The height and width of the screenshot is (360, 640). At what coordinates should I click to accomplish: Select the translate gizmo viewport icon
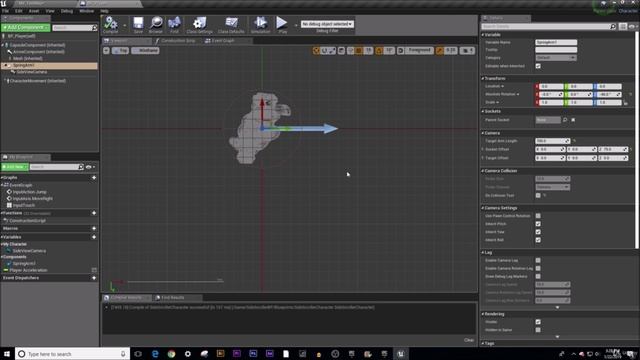point(316,51)
